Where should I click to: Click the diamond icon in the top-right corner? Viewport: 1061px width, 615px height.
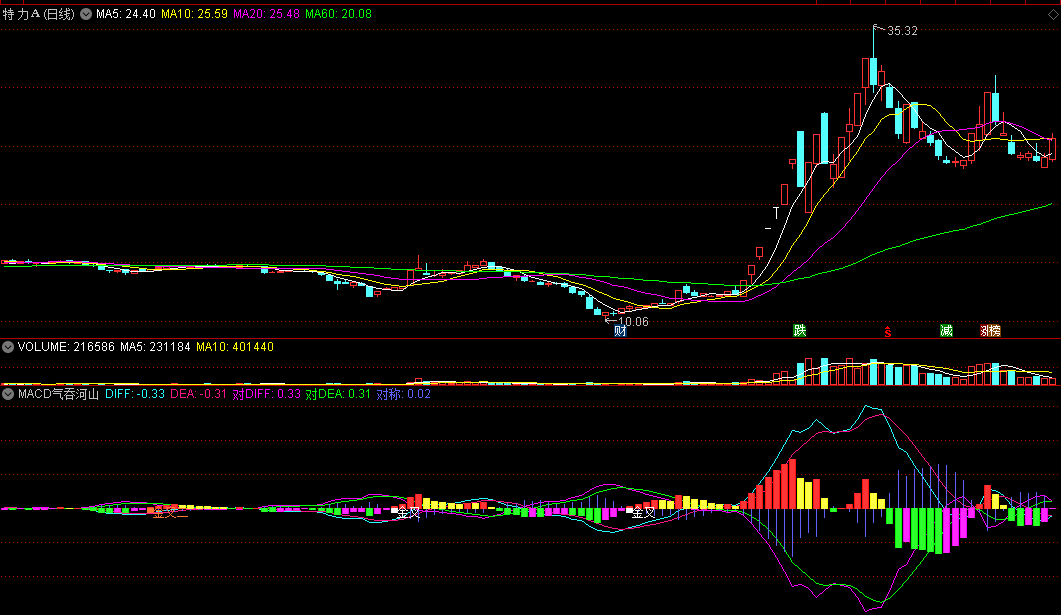[x=1053, y=14]
